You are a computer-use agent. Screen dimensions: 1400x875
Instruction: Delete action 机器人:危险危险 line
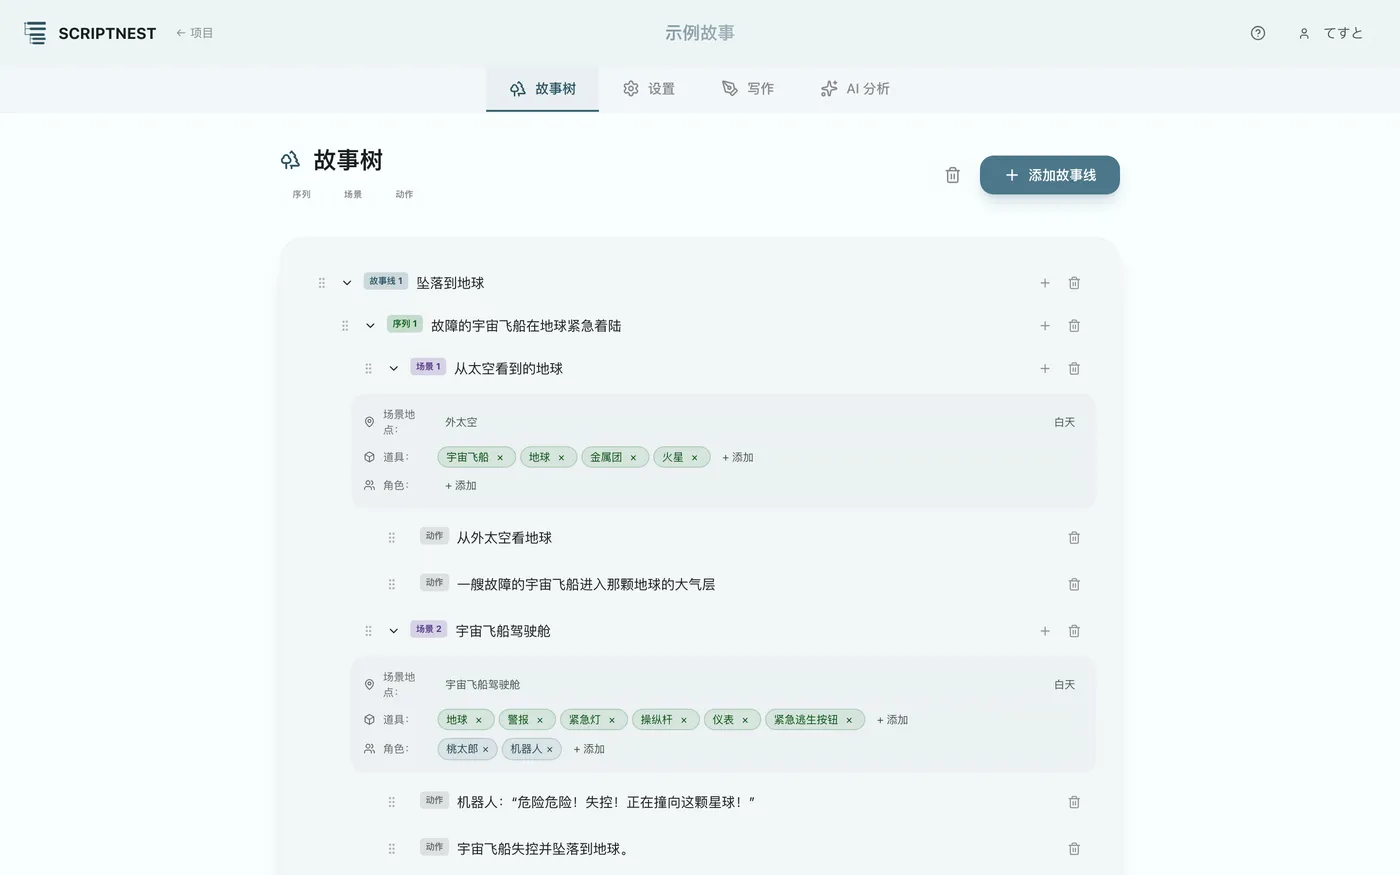point(1074,802)
